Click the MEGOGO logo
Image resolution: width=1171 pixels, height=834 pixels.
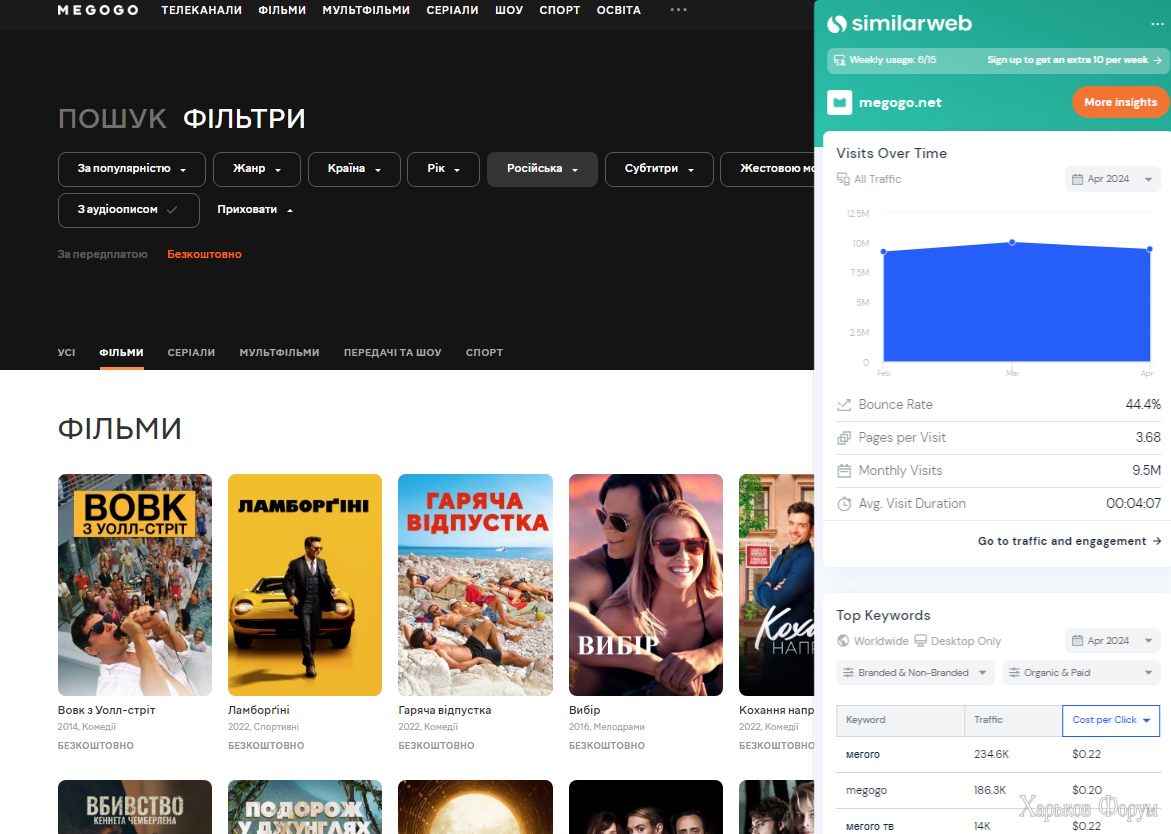[x=98, y=10]
